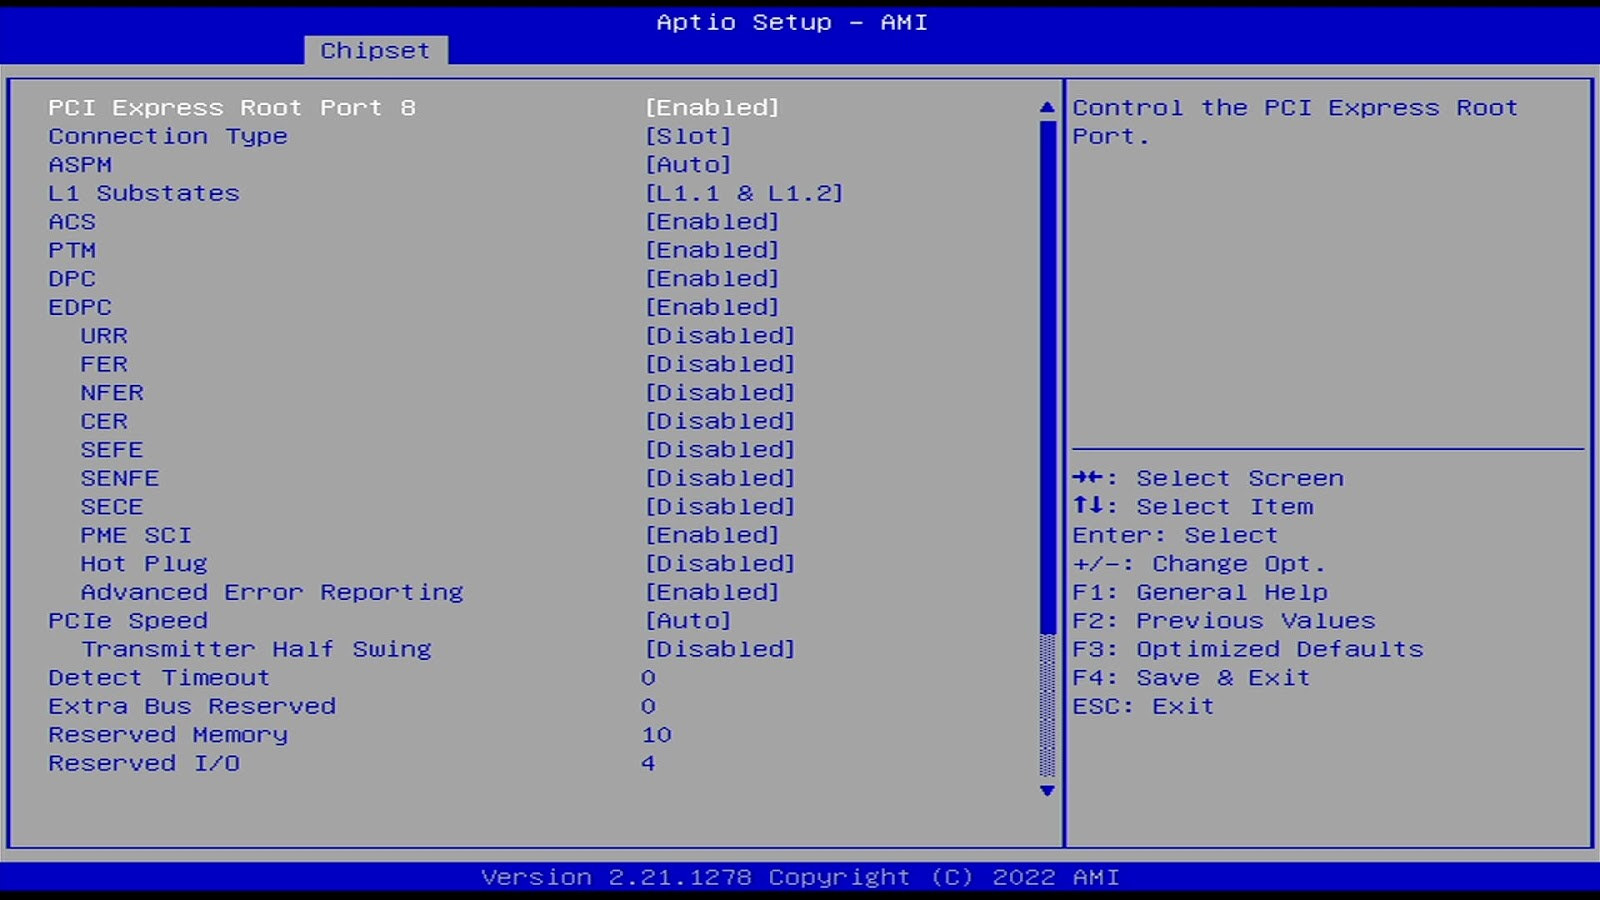This screenshot has width=1600, height=900.
Task: Toggle EDPC [Enabled] value
Action: [712, 307]
